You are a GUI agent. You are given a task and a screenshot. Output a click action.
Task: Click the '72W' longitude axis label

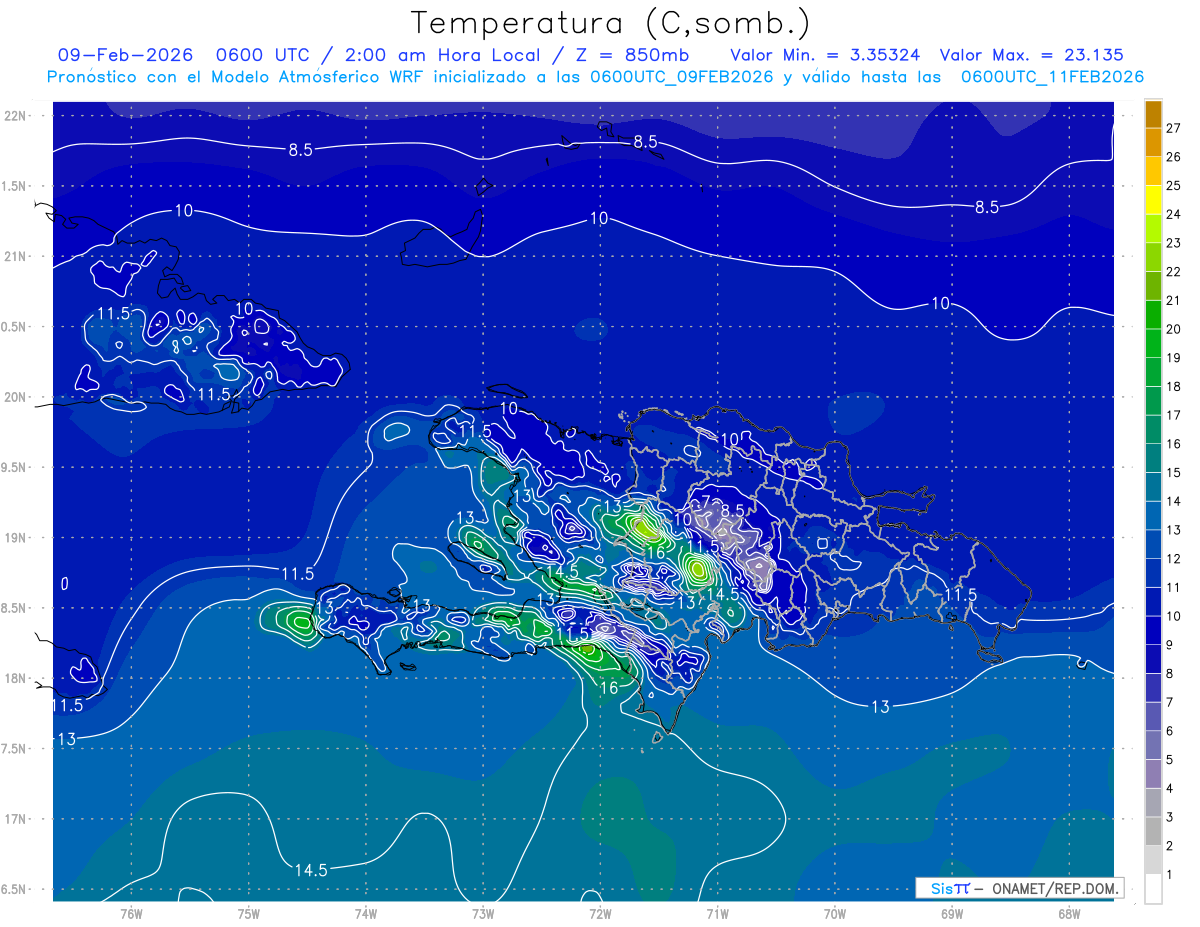tap(600, 913)
